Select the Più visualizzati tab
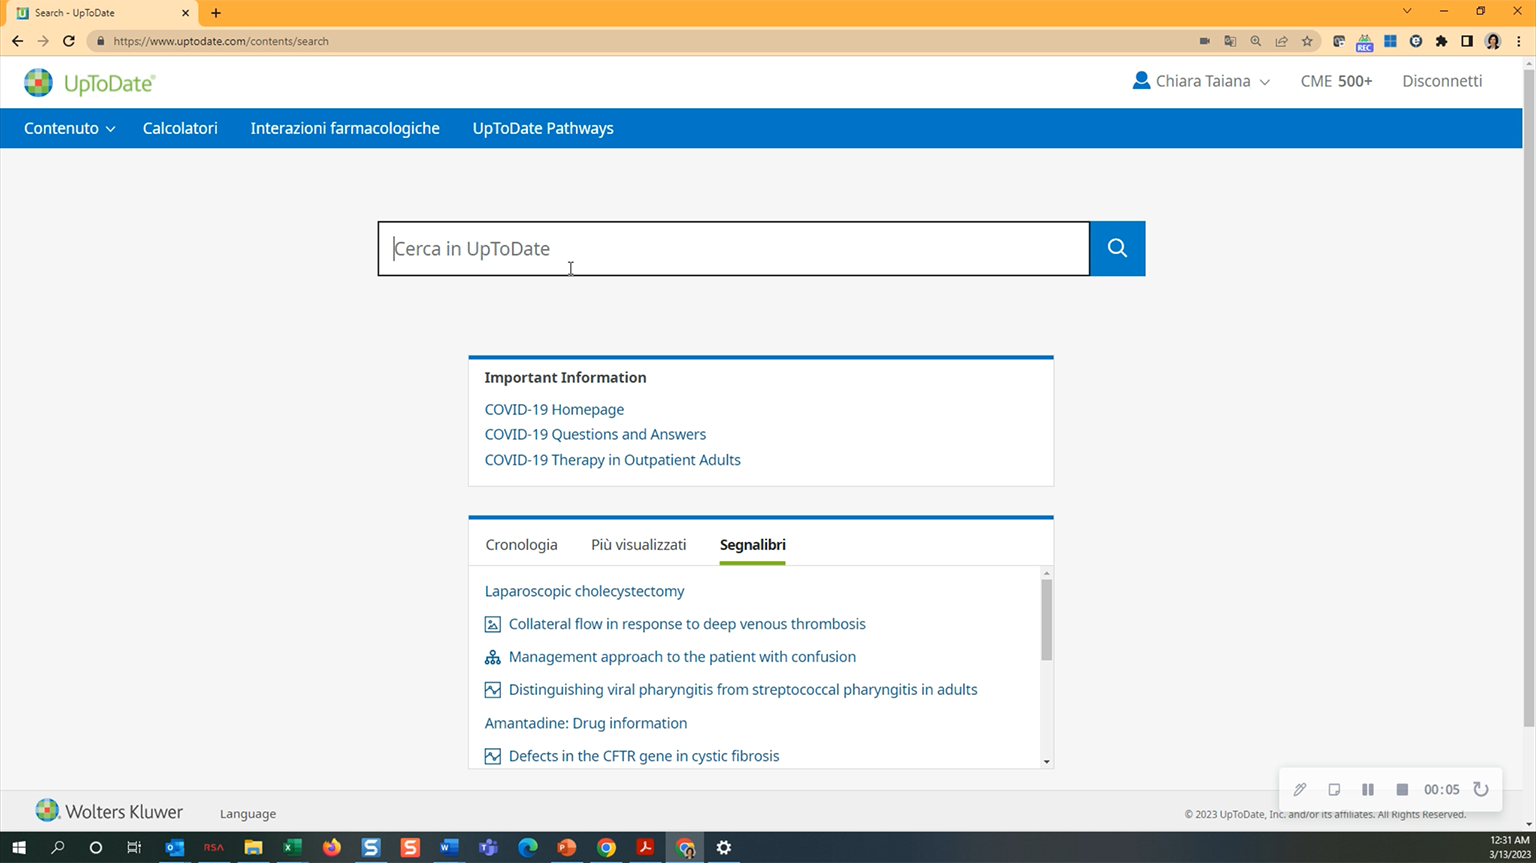Image resolution: width=1536 pixels, height=863 pixels. 638,544
